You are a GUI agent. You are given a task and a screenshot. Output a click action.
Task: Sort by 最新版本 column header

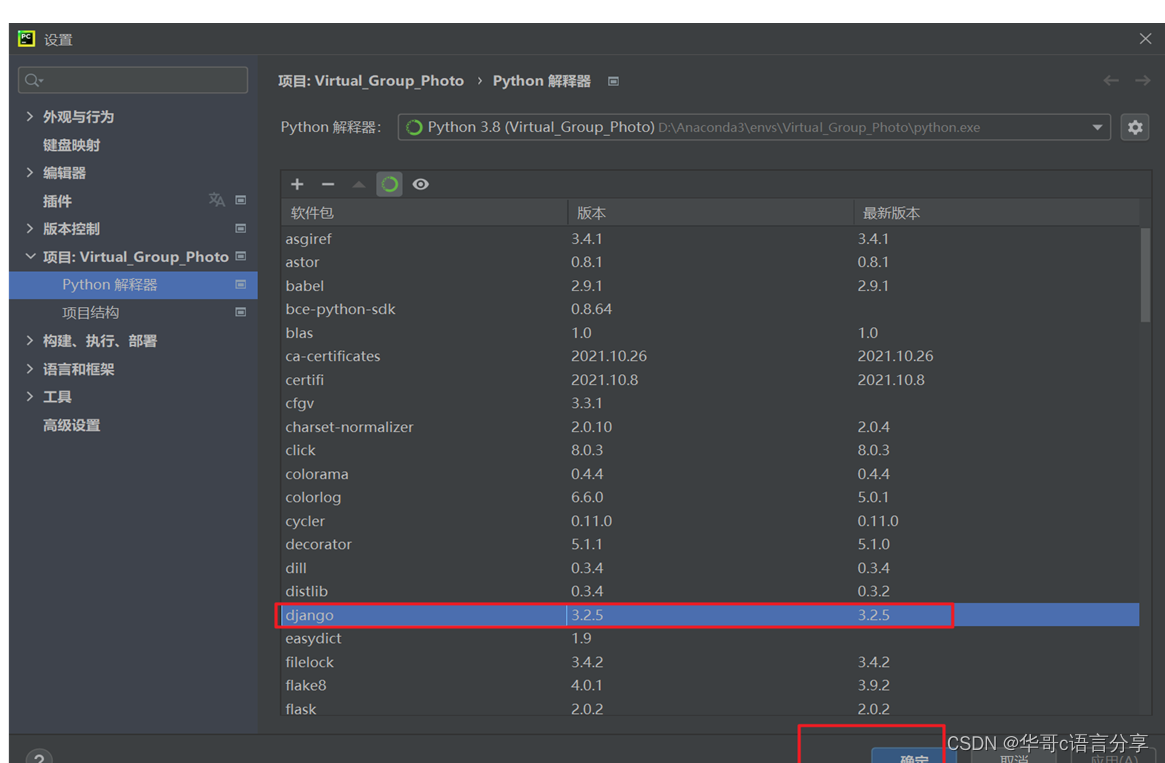[x=996, y=212]
